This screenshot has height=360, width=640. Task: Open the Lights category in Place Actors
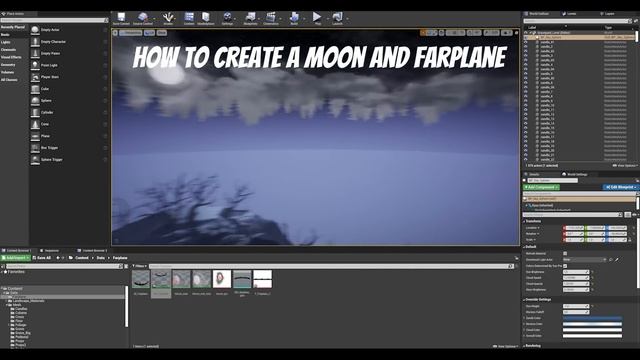(6, 42)
